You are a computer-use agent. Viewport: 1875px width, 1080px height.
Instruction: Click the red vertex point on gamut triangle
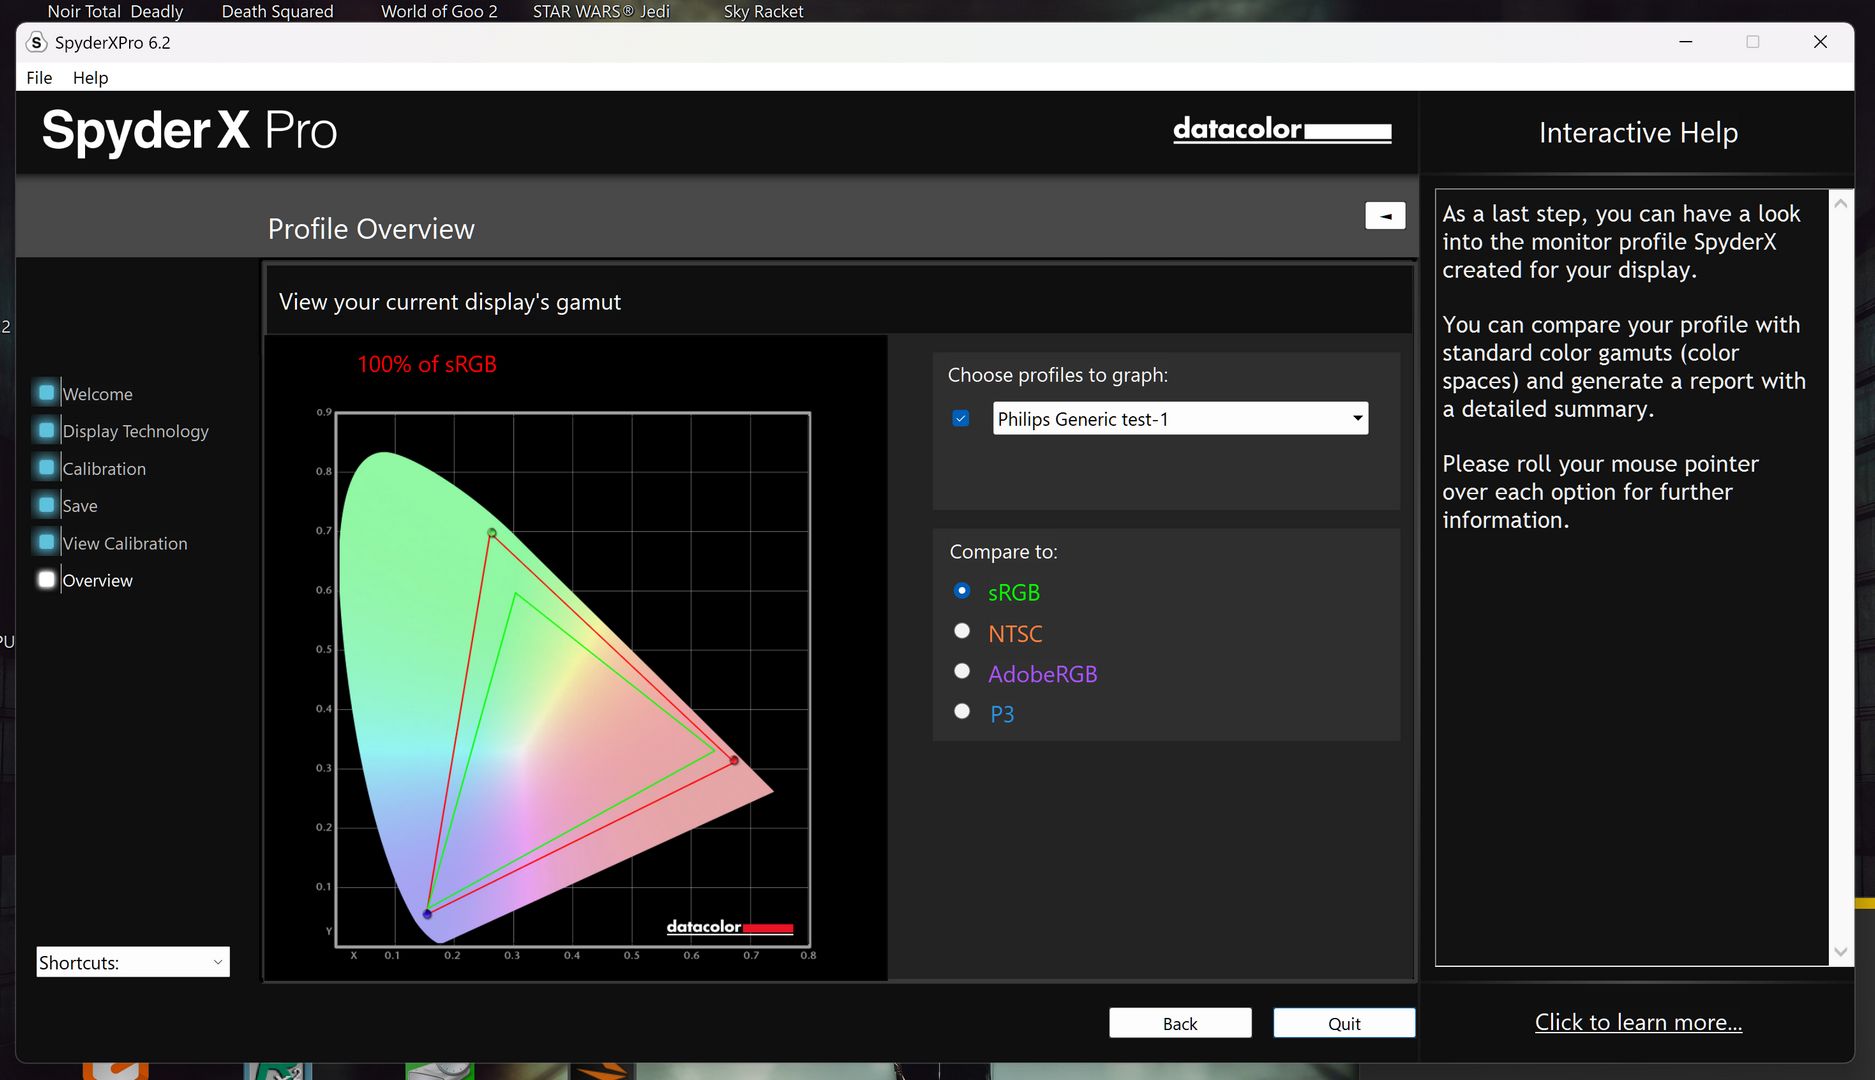click(x=734, y=761)
